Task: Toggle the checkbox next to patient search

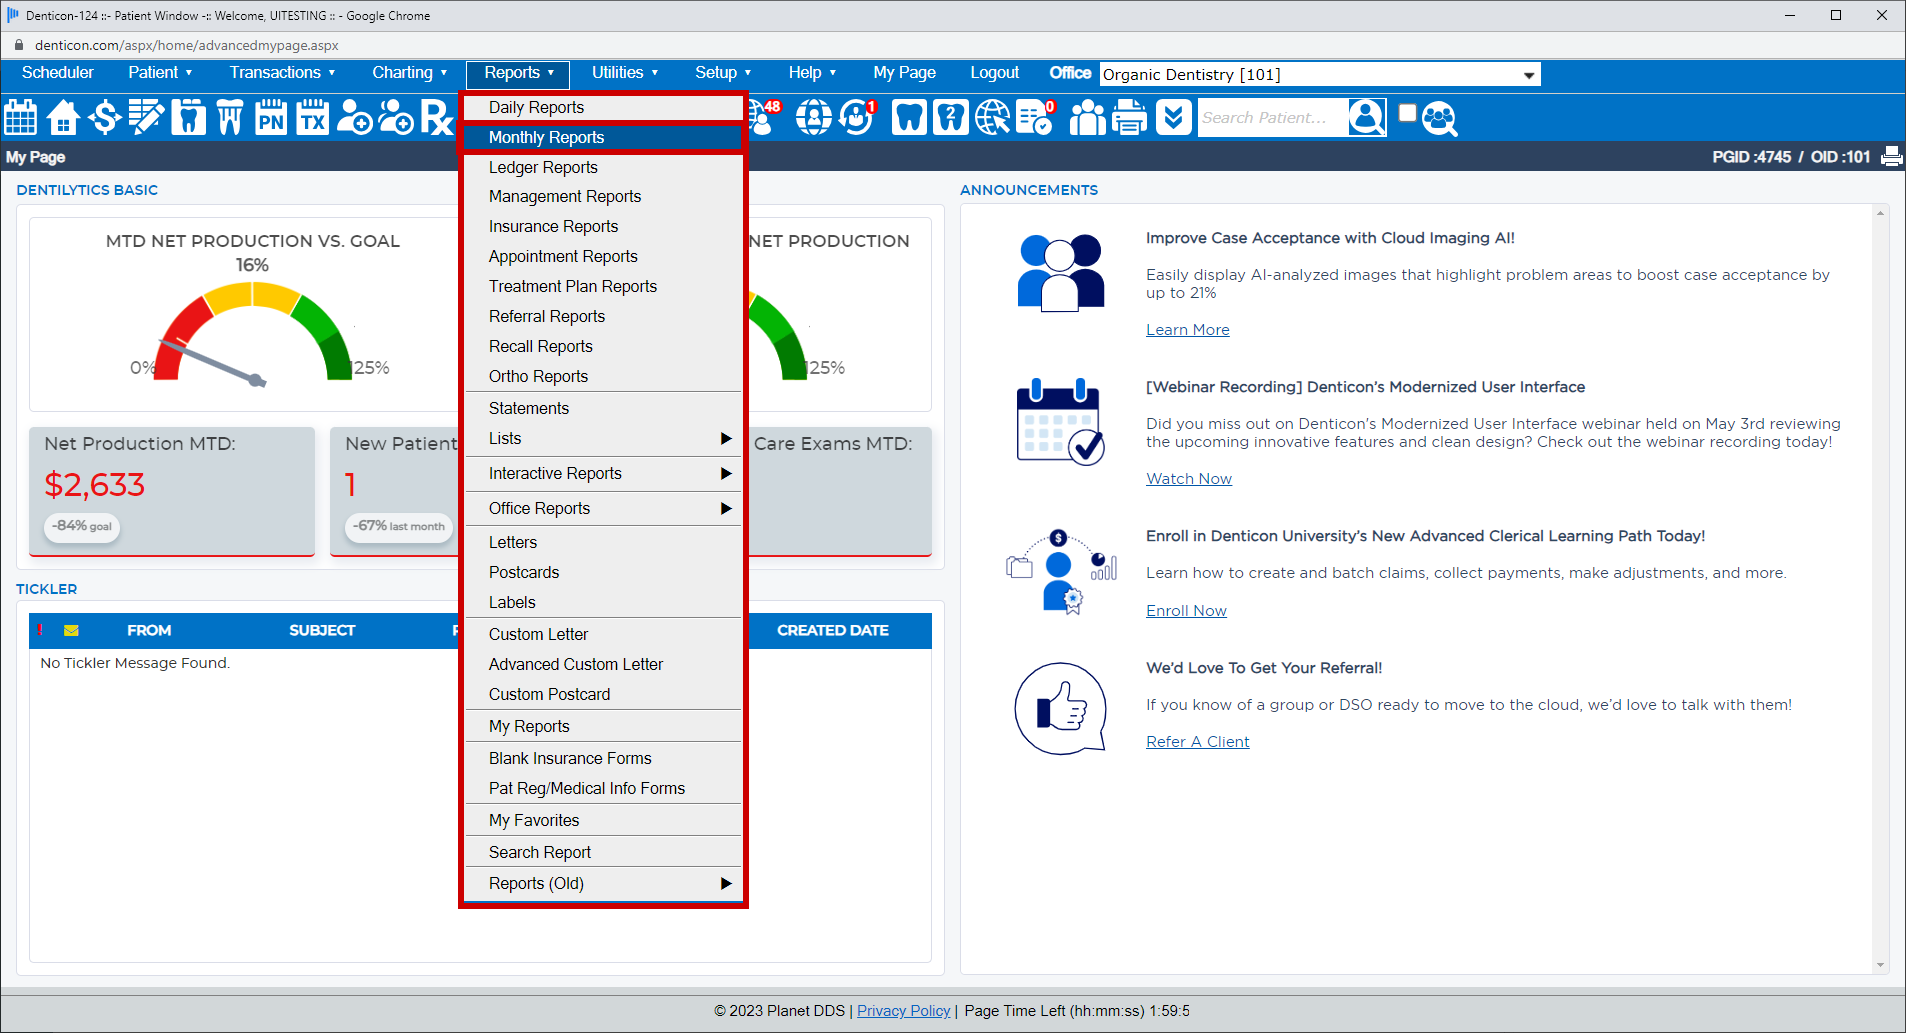Action: [1407, 112]
